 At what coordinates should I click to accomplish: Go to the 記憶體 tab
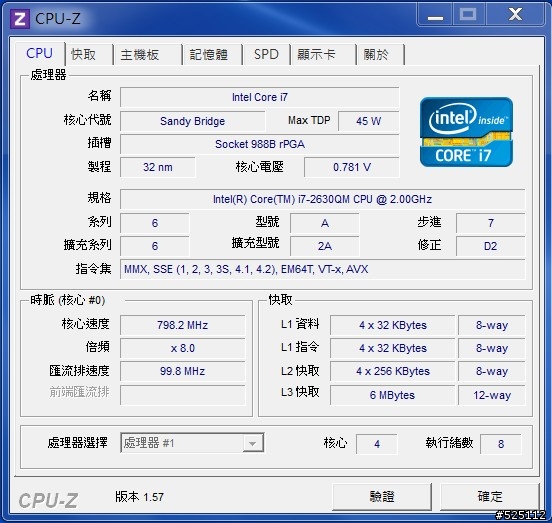(x=212, y=55)
